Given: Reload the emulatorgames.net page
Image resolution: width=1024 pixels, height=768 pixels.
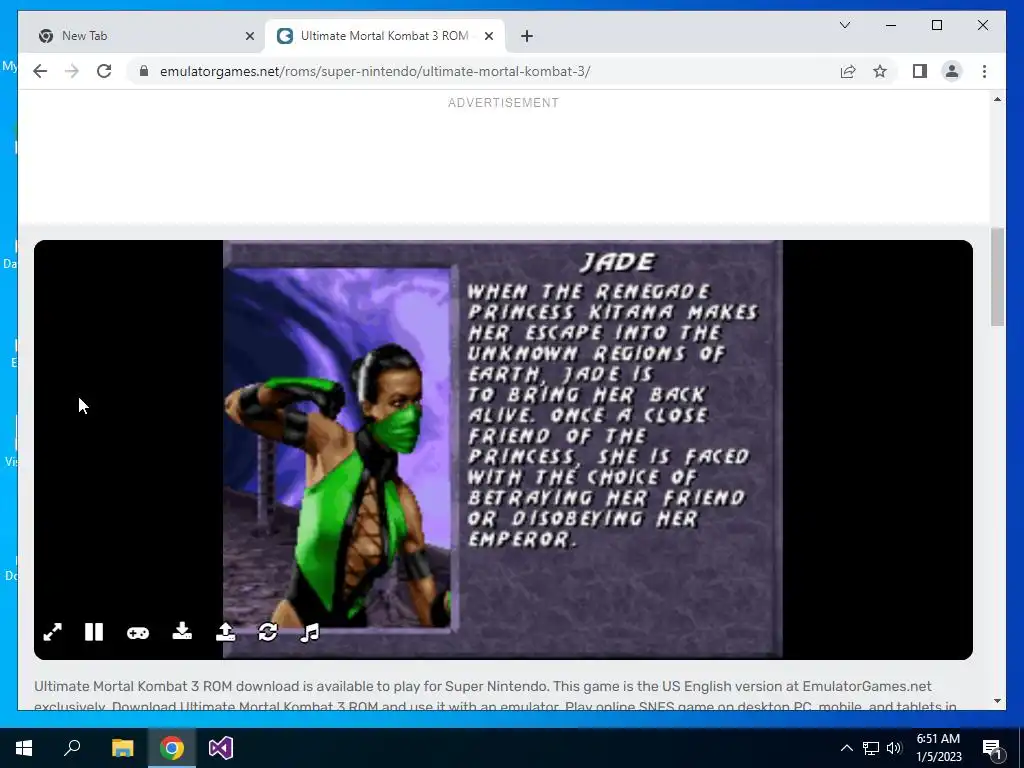Looking at the screenshot, I should [x=104, y=71].
